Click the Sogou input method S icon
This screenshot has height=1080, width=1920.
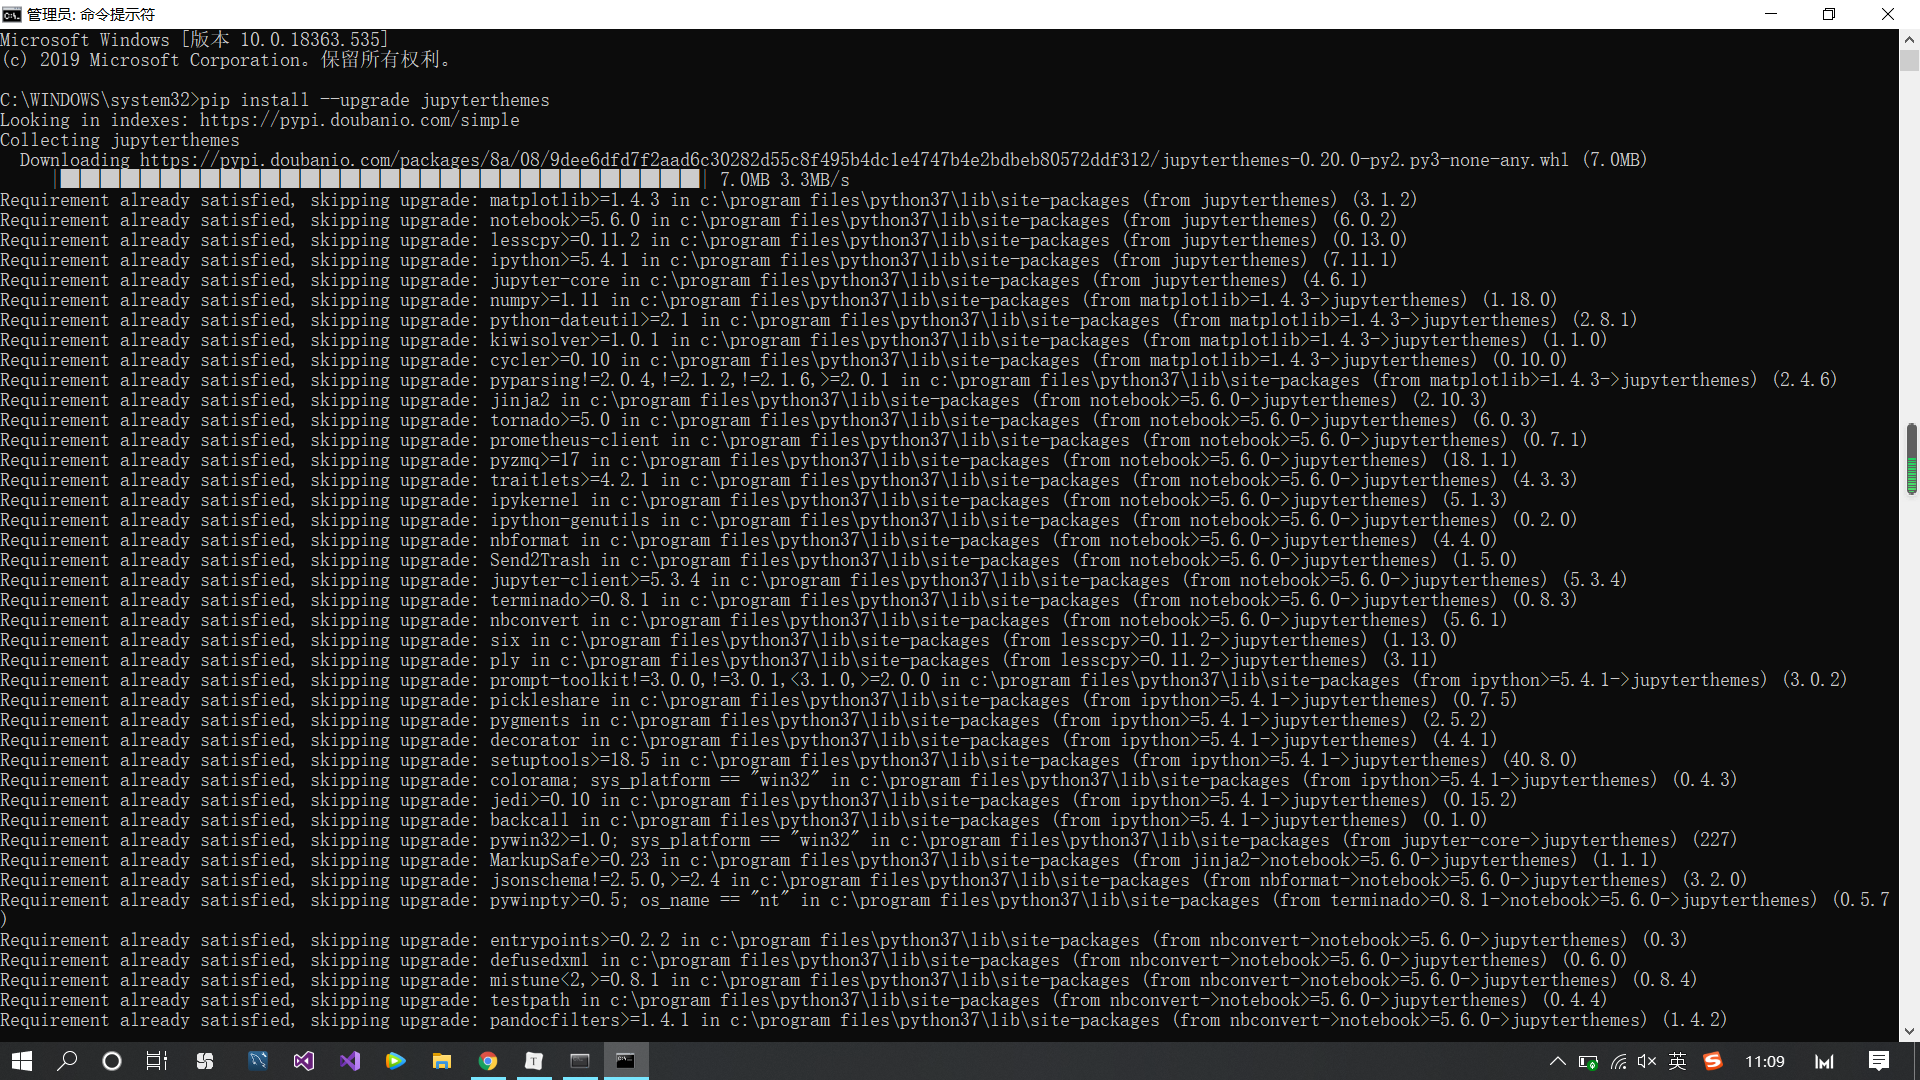pyautogui.click(x=1712, y=1061)
